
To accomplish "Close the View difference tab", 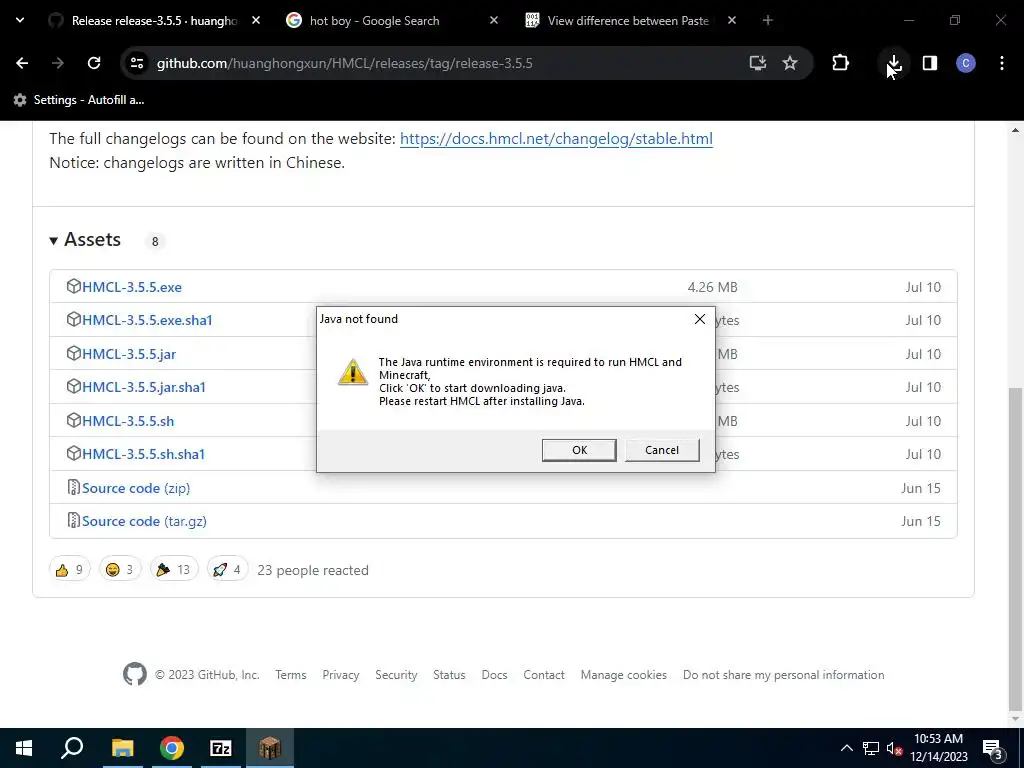I will (731, 20).
